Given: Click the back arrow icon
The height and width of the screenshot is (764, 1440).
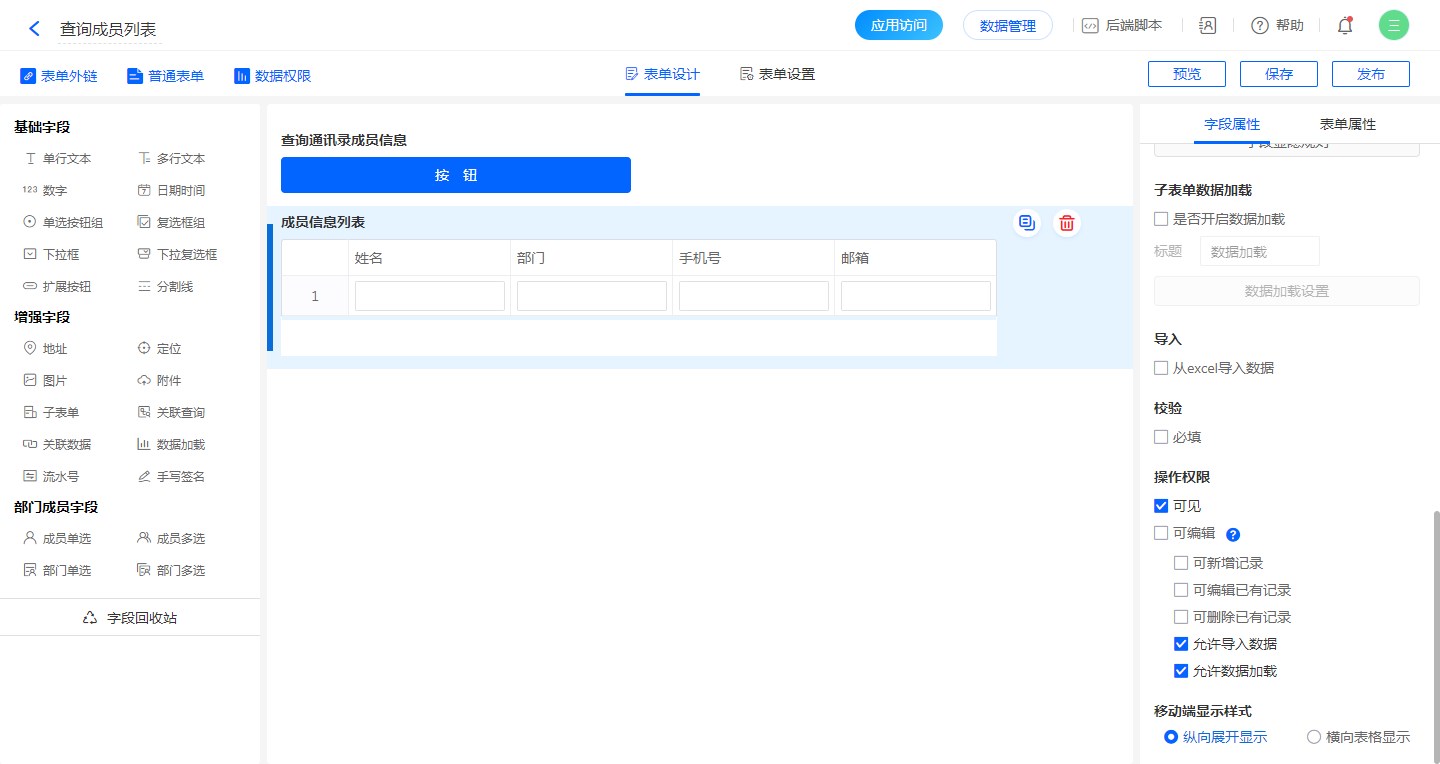Looking at the screenshot, I should 34,29.
